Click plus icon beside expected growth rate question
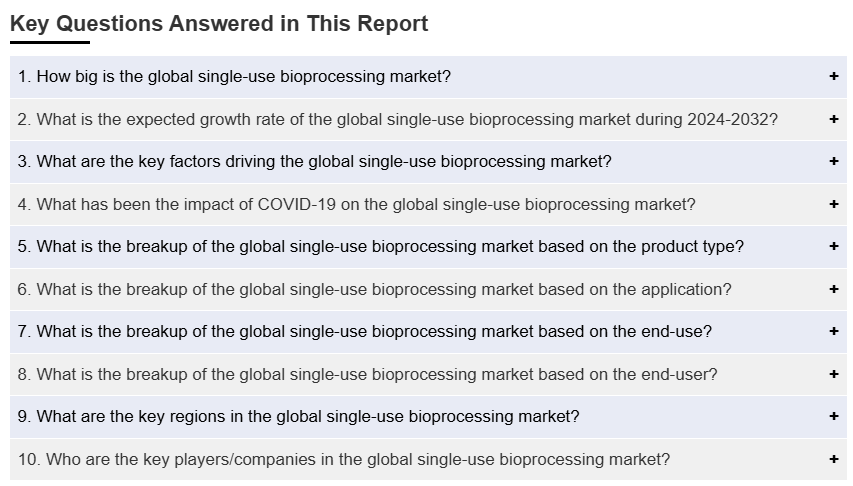853x486 pixels. coord(833,119)
